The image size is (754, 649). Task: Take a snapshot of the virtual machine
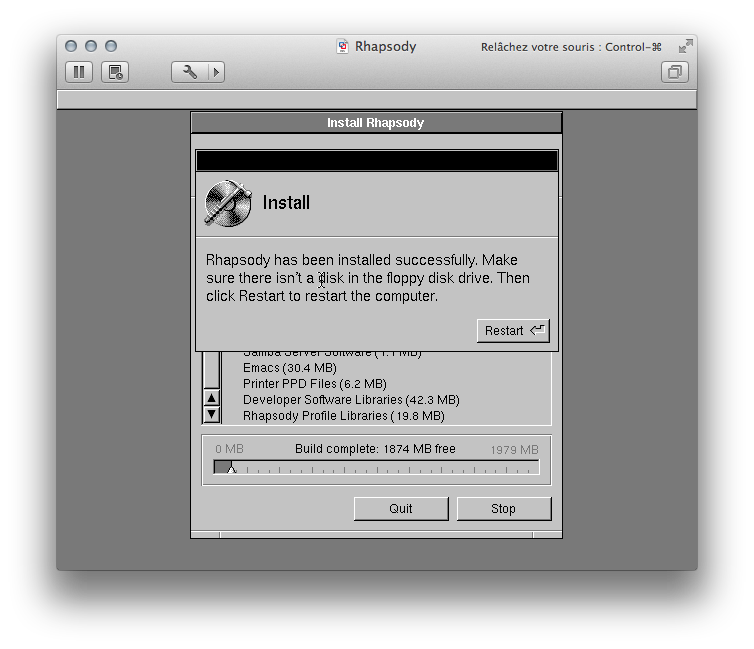115,72
